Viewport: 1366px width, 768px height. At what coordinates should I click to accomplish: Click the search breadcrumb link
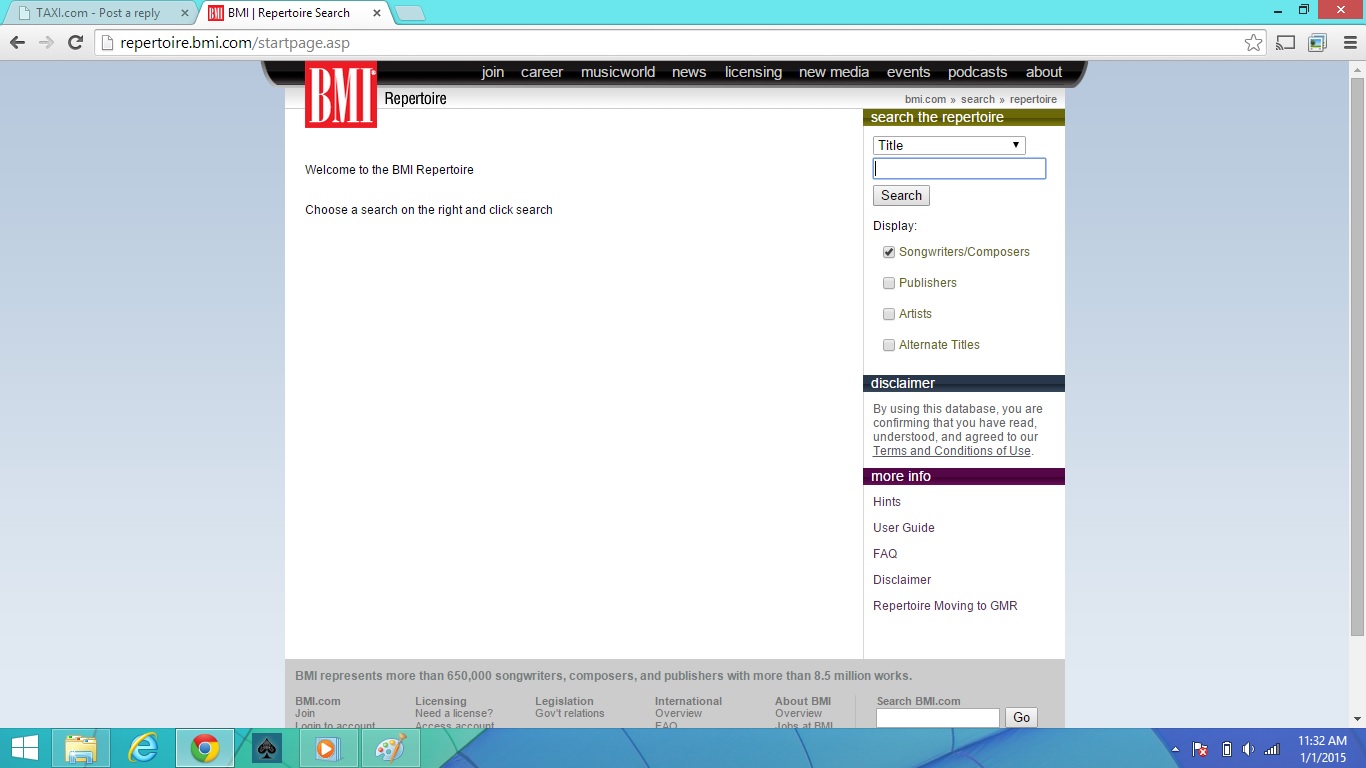[x=978, y=99]
